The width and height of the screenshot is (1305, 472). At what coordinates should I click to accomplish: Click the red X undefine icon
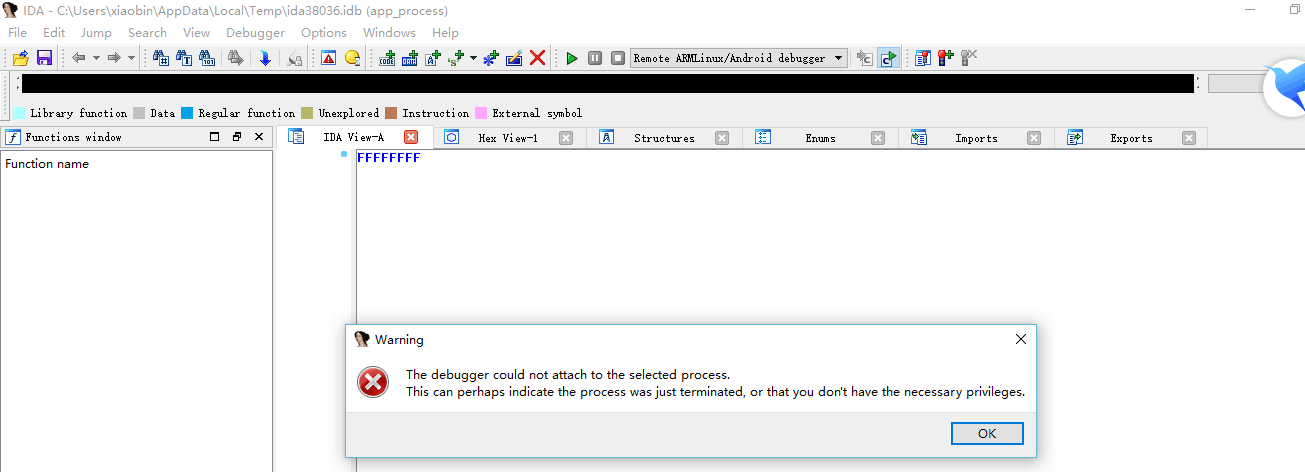coord(538,58)
